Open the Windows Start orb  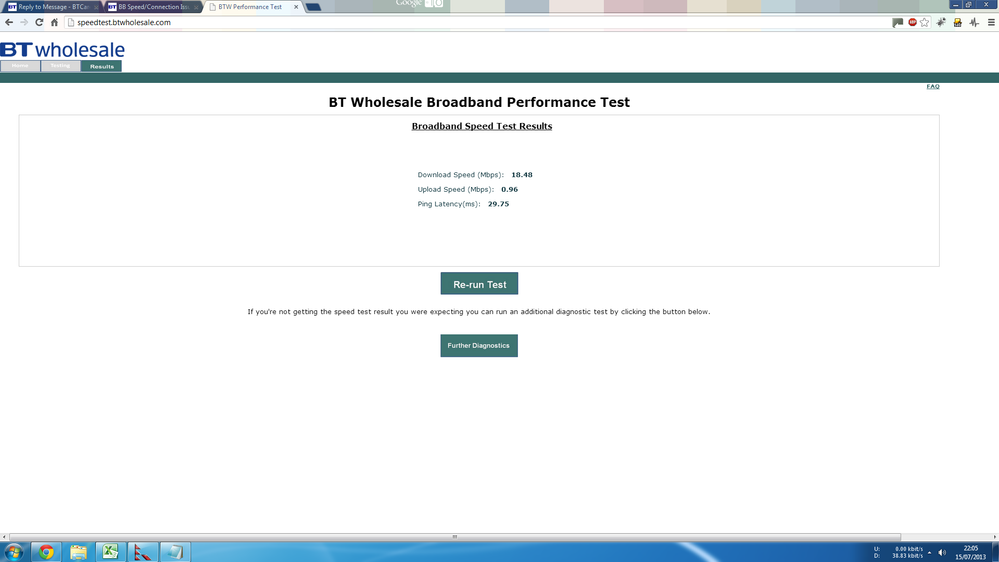point(13,552)
